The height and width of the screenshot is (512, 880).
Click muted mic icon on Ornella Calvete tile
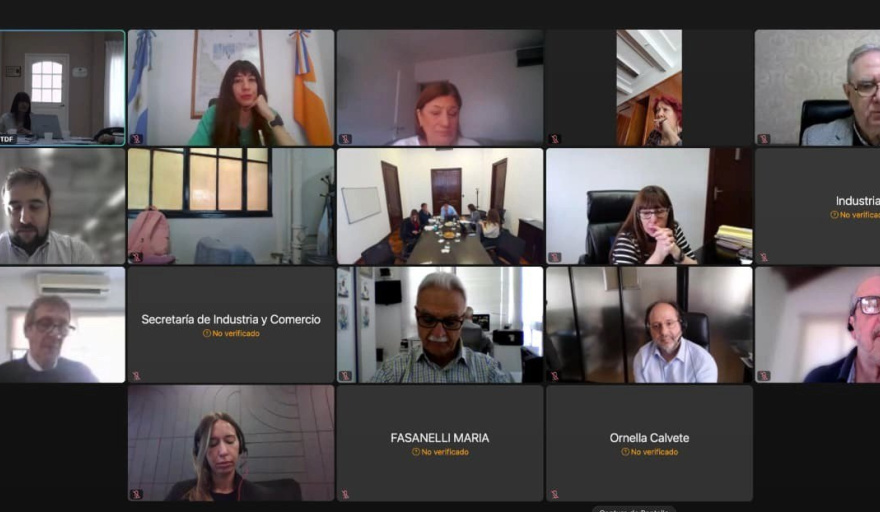554,495
